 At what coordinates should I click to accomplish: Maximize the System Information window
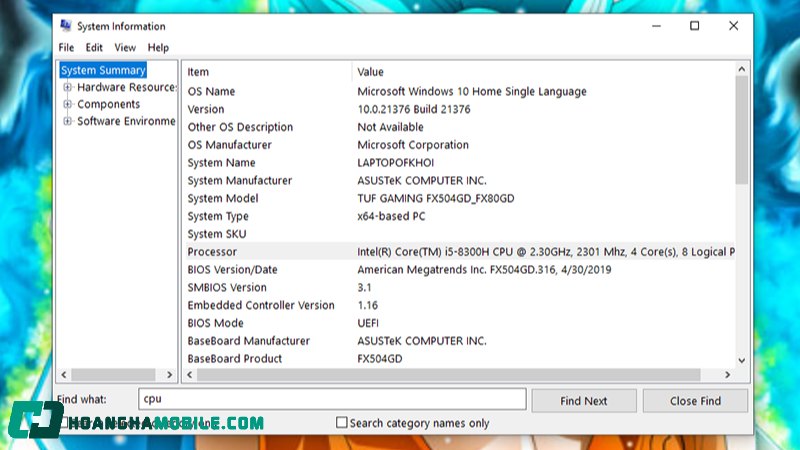coord(694,26)
